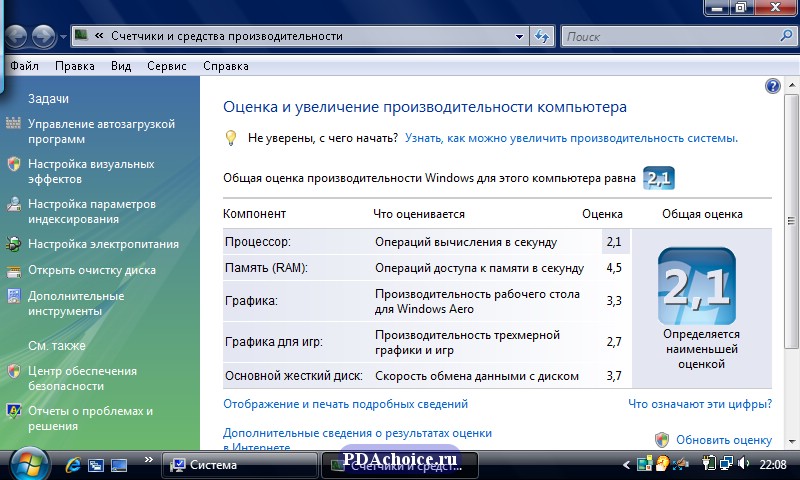Image resolution: width=800 pixels, height=480 pixels.
Task: Launch Internet Explorer from Quick Launch
Action: (x=73, y=465)
